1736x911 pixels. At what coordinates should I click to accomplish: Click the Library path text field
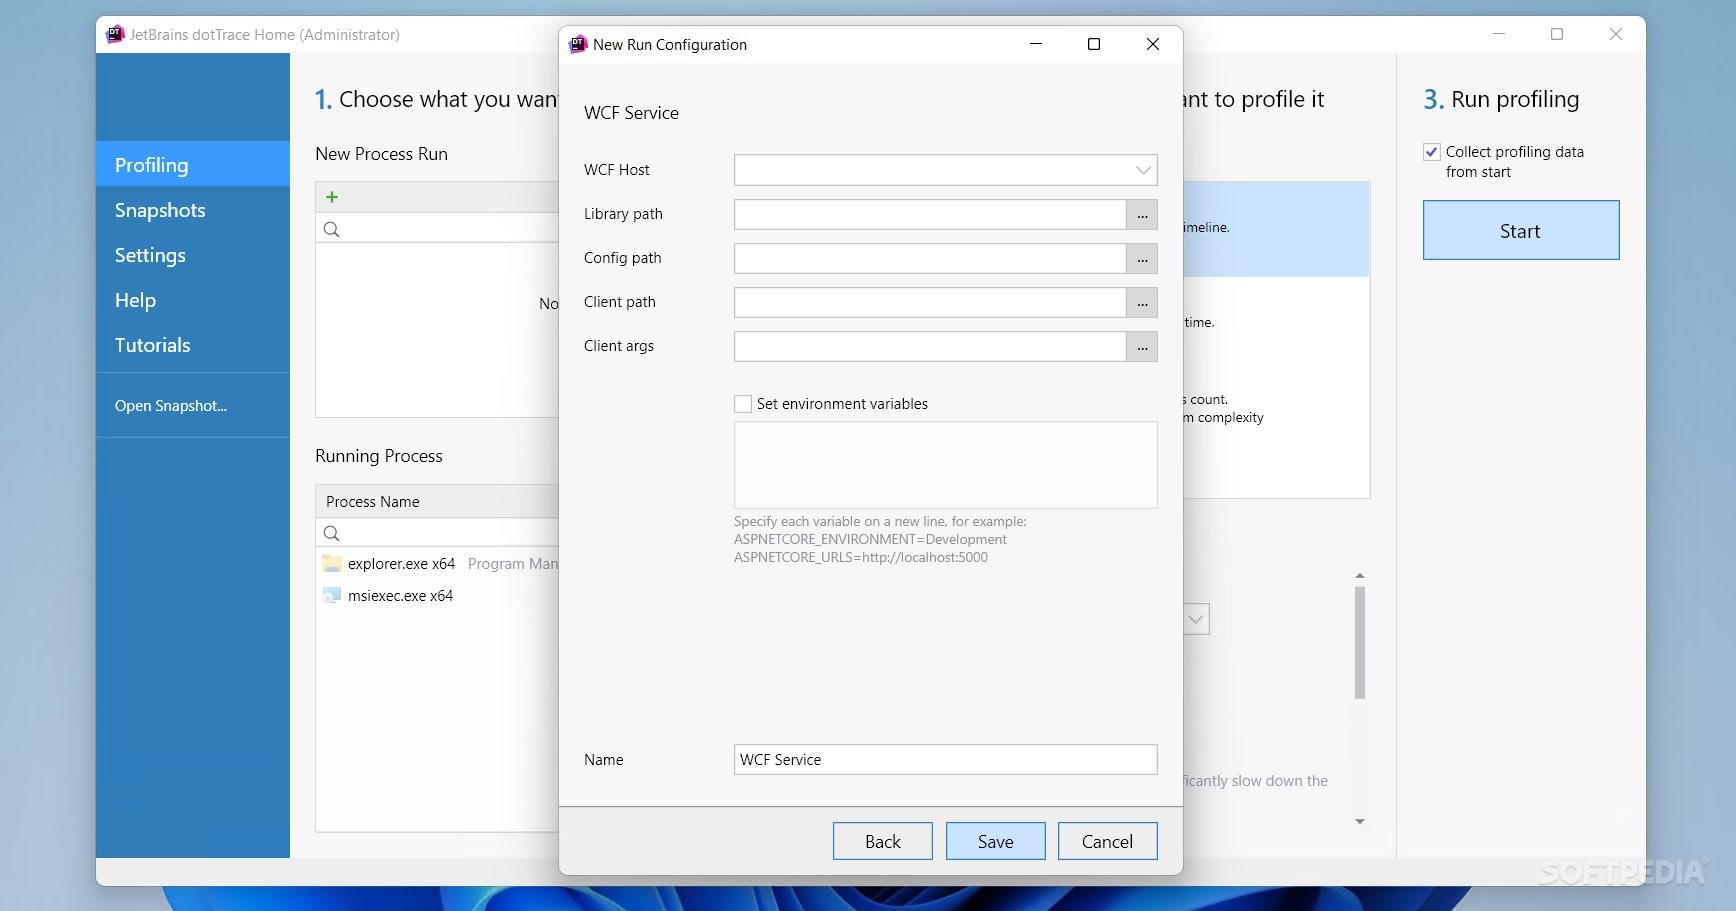coord(930,215)
